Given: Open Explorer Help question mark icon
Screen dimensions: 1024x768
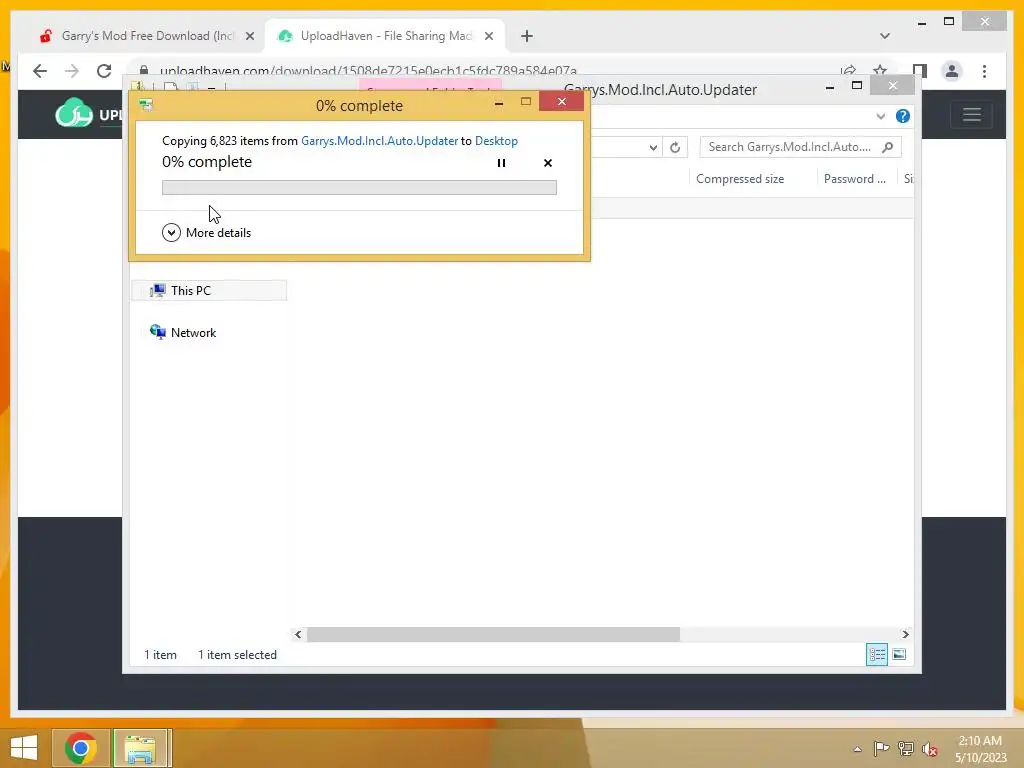Looking at the screenshot, I should [x=903, y=116].
